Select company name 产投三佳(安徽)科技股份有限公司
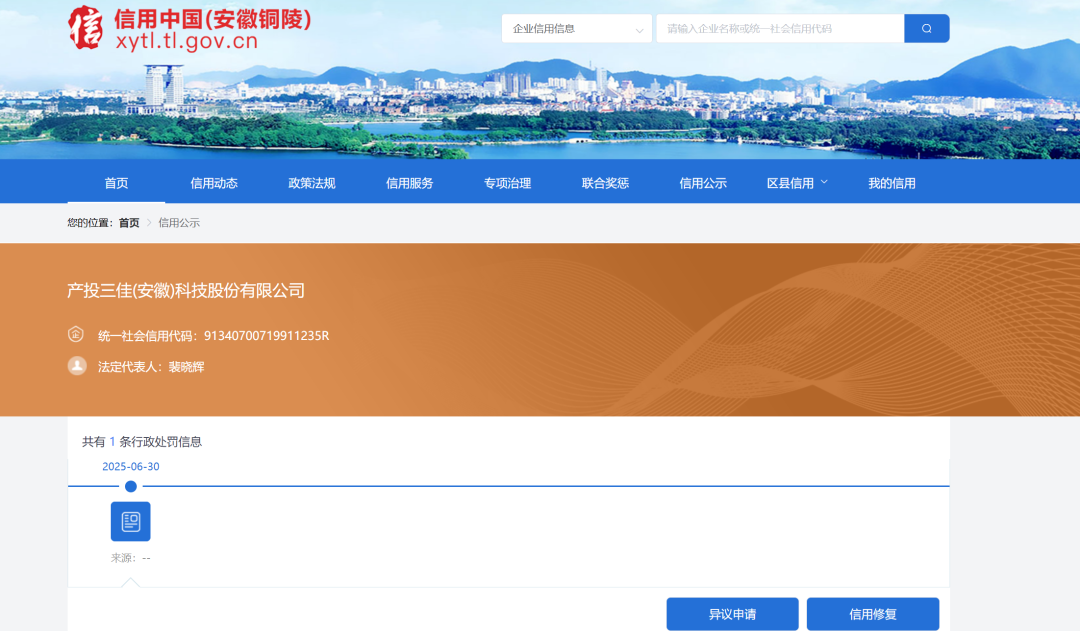Viewport: 1080px width, 631px height. (x=186, y=291)
